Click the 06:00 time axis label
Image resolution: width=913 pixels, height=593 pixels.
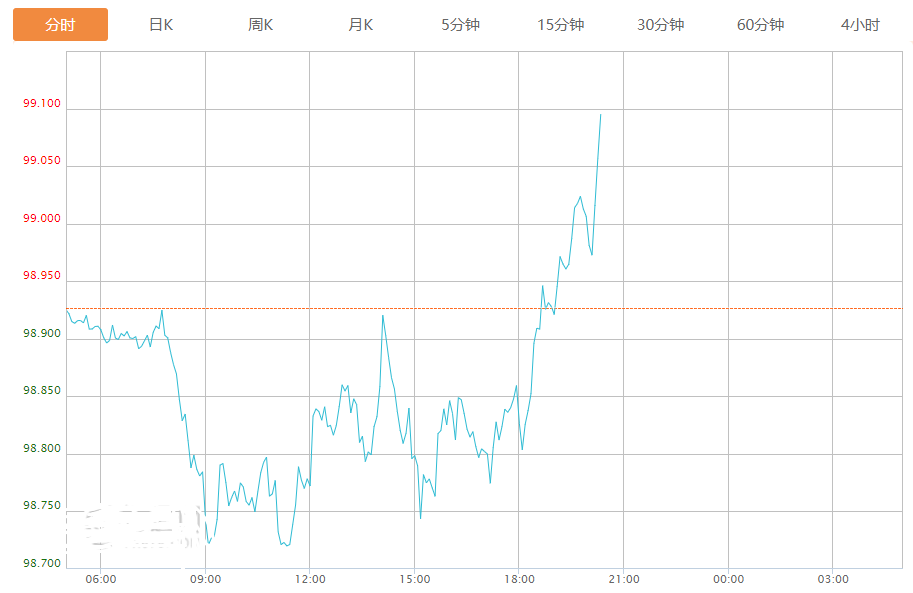[101, 579]
